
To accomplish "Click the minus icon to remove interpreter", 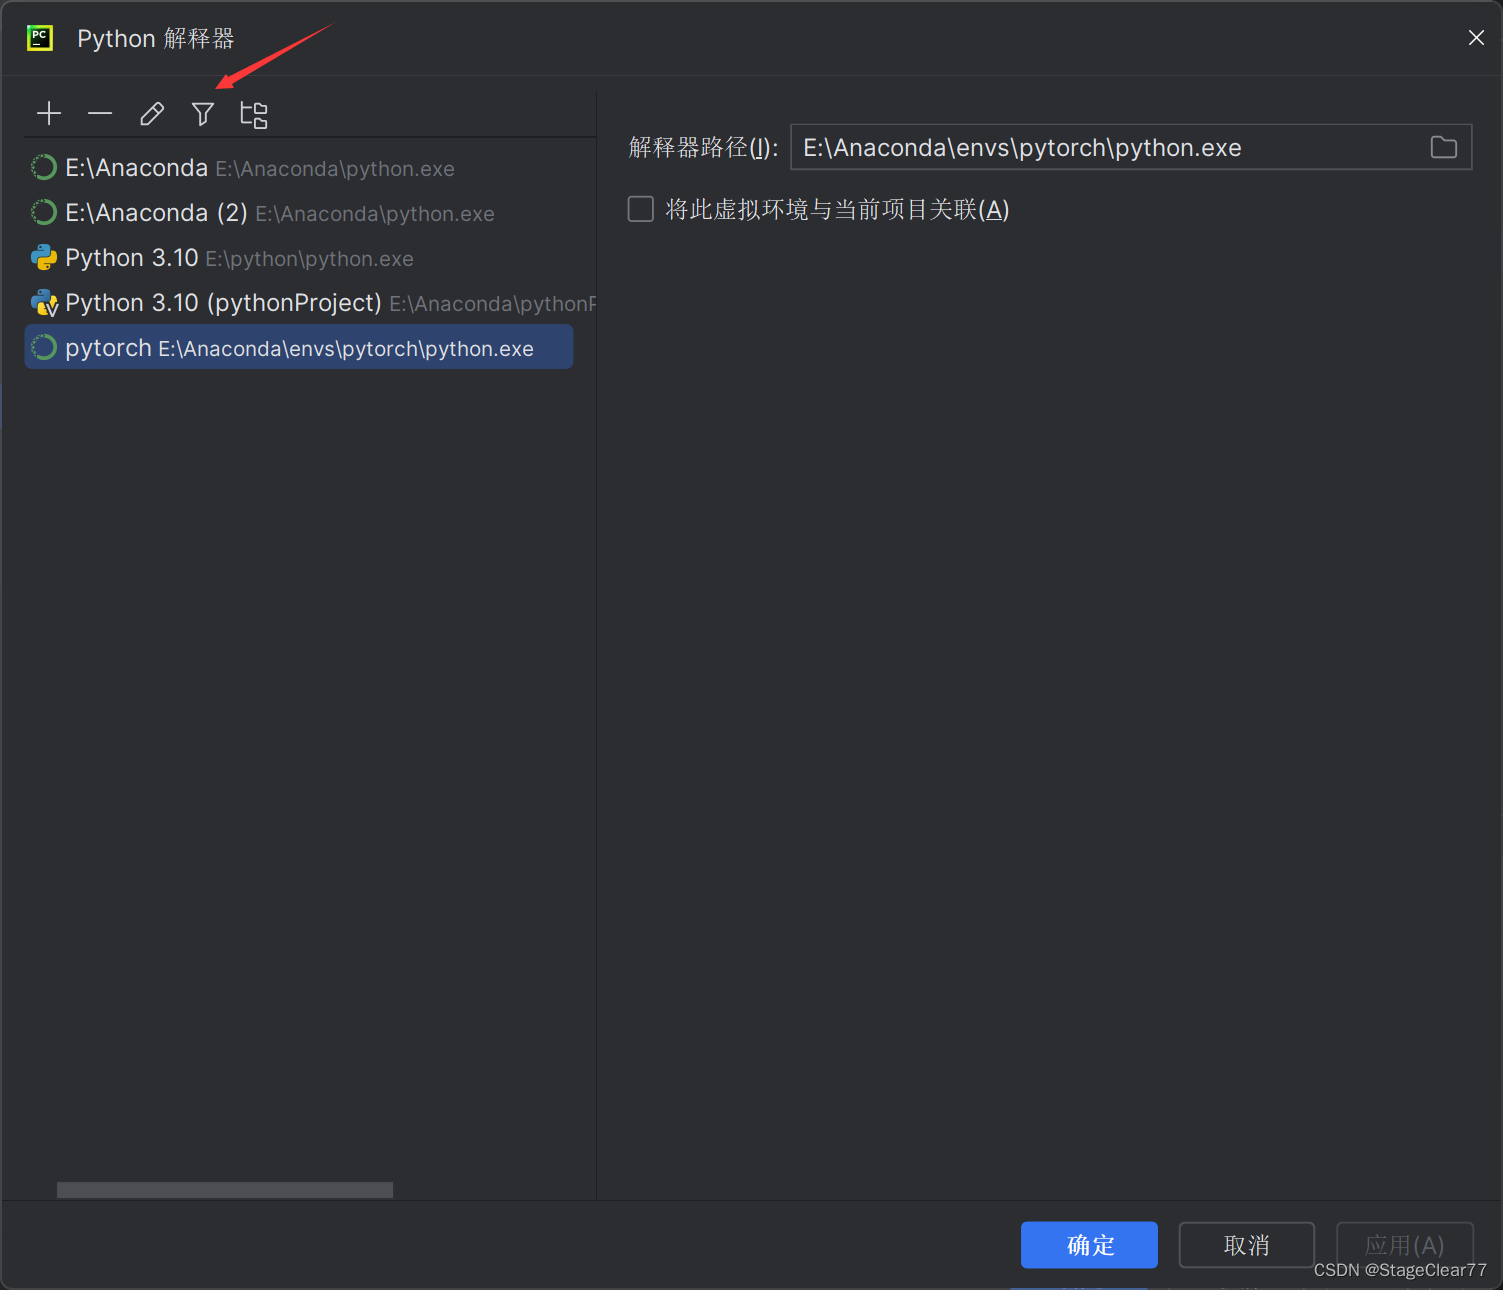I will [100, 114].
